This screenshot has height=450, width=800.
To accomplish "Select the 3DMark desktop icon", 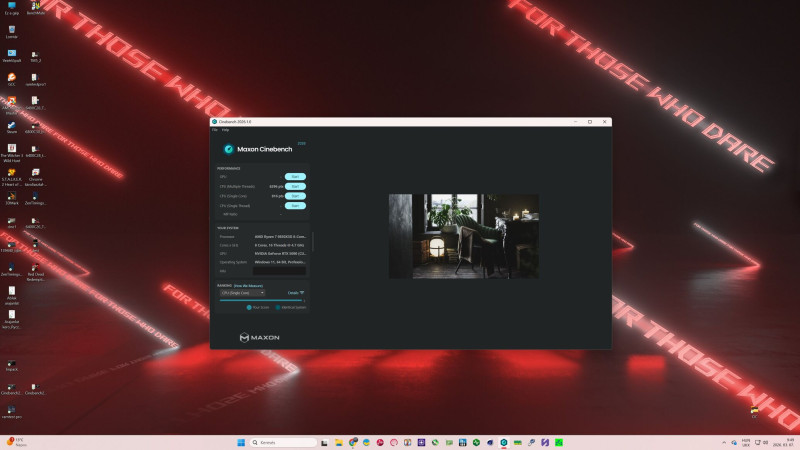I will 11,198.
